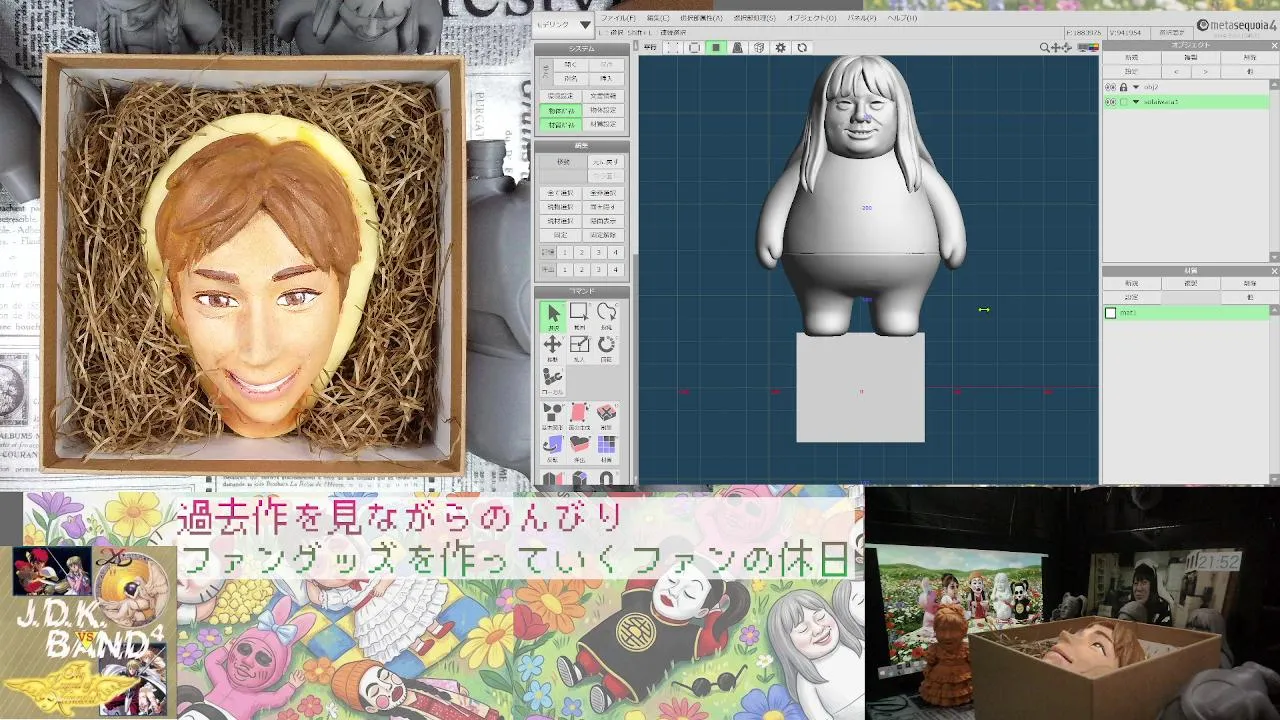
Task: Click the undo button in Edit panel
Action: coord(605,161)
